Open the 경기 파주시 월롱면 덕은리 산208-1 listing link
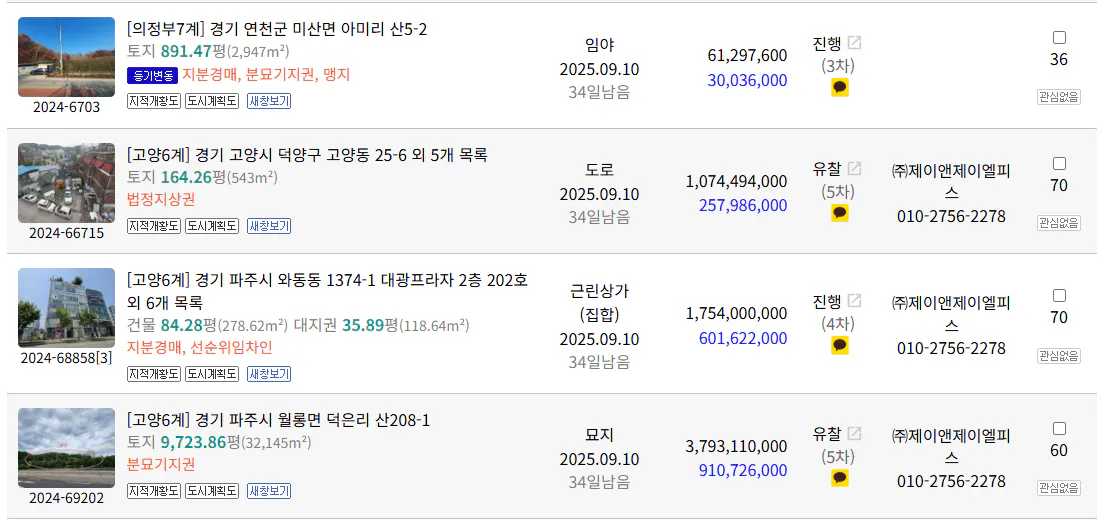This screenshot has width=1102, height=520. click(x=278, y=421)
